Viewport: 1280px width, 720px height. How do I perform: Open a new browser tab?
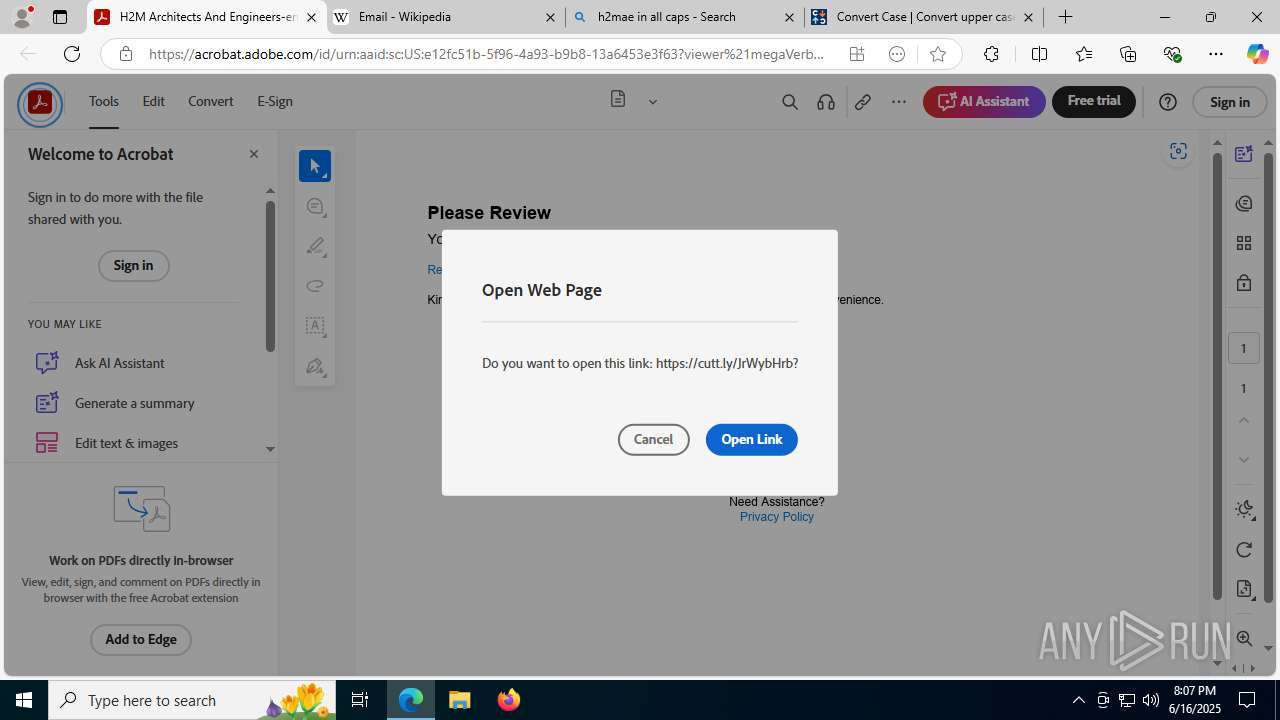1066,17
